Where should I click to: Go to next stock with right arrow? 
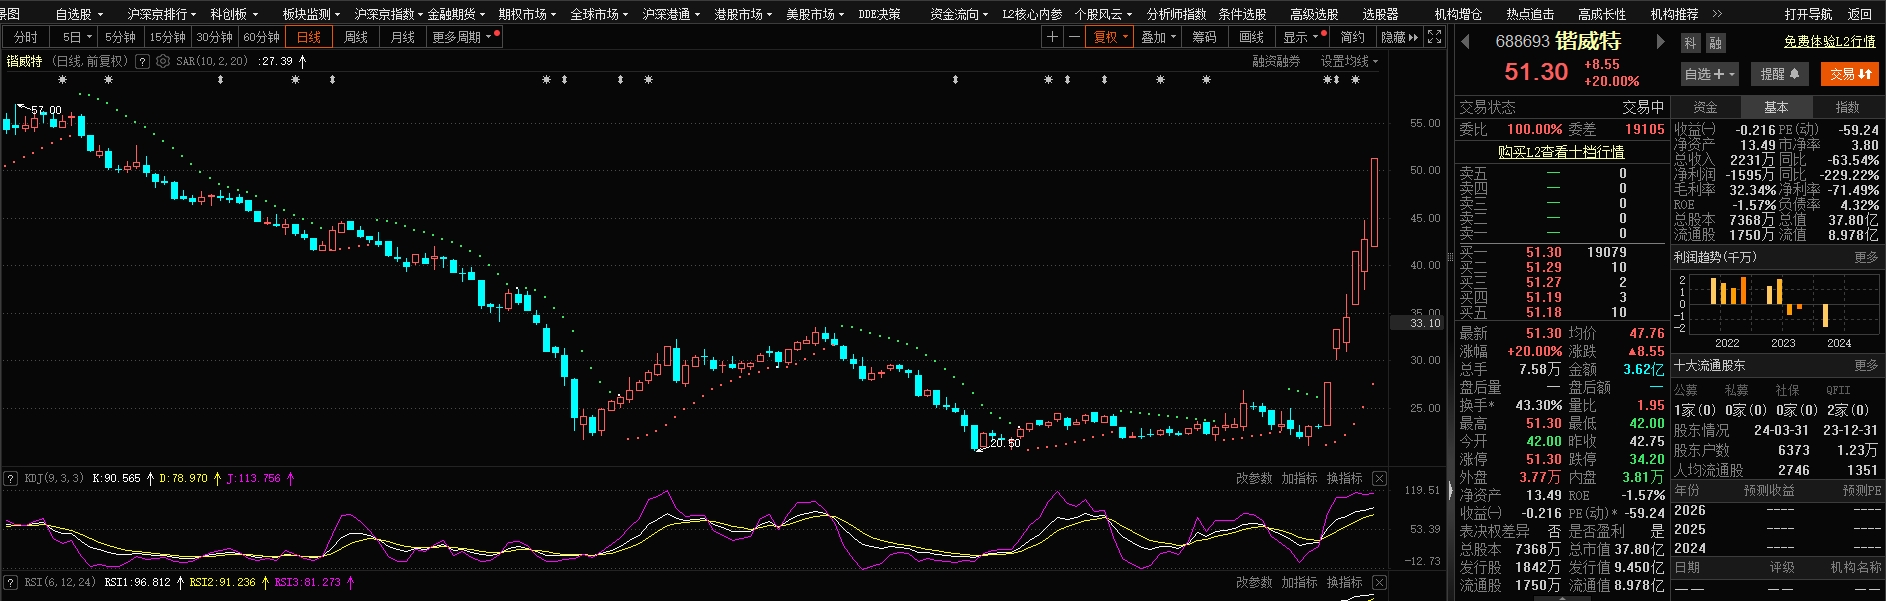(x=1660, y=42)
